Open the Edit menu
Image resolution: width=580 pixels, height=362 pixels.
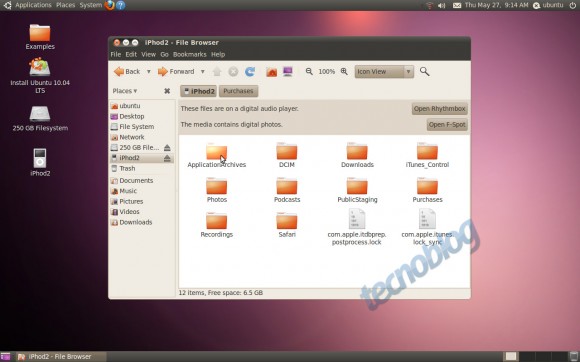pos(131,54)
